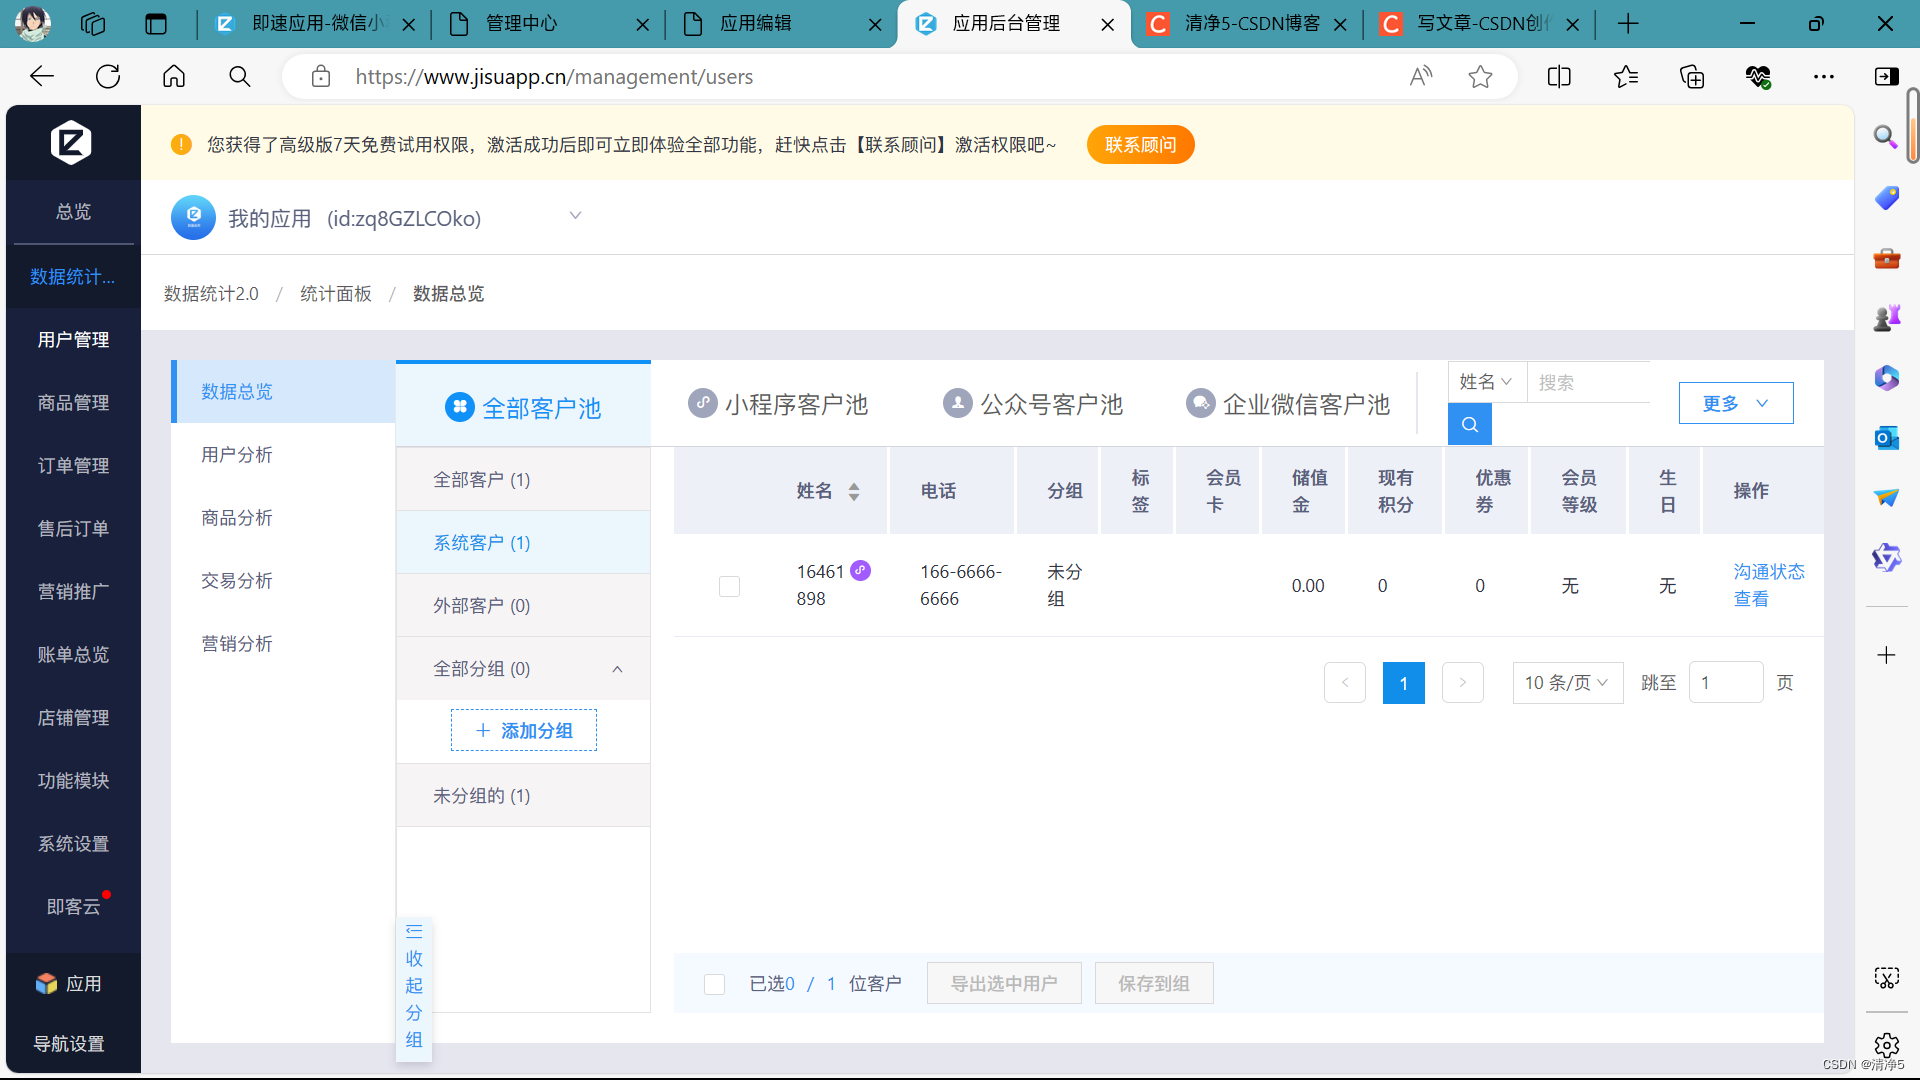Viewport: 1920px width, 1080px height.
Task: Open the 10 条/页 page size dropdown
Action: [x=1566, y=683]
